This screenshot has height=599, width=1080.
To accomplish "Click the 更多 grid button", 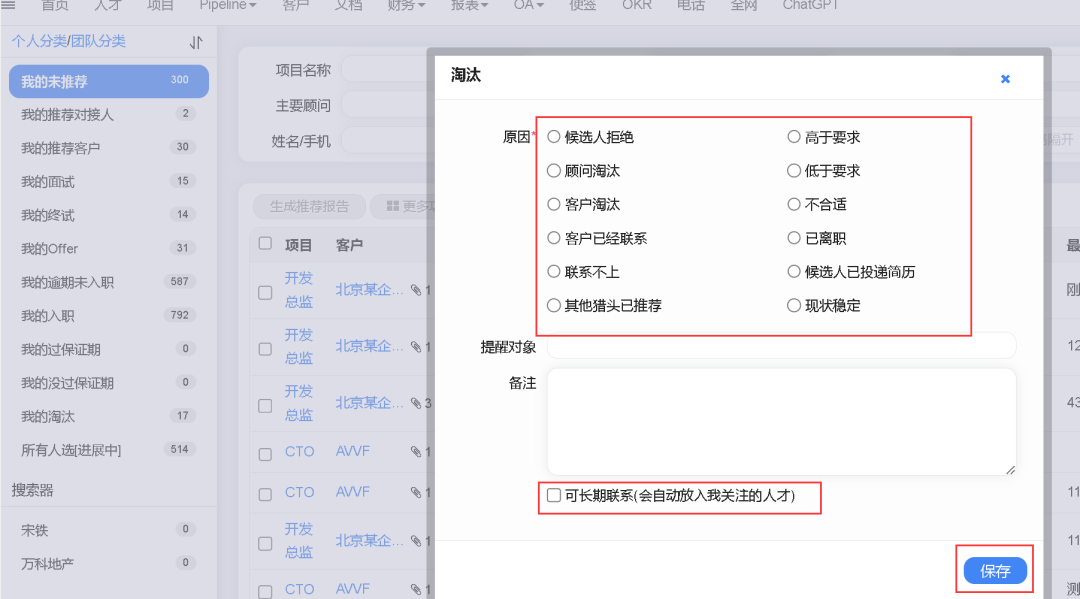I will (403, 207).
